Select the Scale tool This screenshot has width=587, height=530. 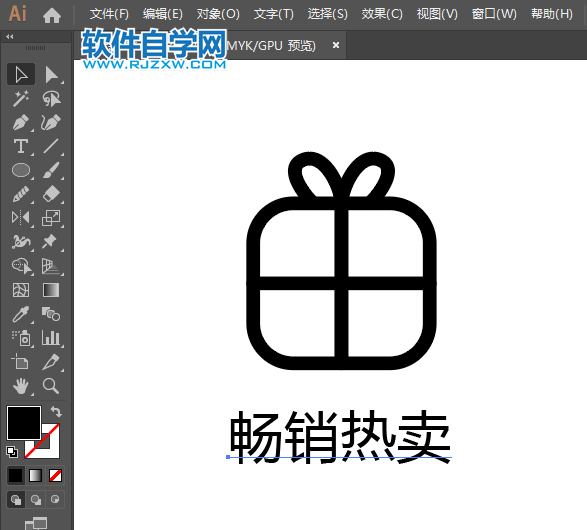pyautogui.click(x=51, y=218)
